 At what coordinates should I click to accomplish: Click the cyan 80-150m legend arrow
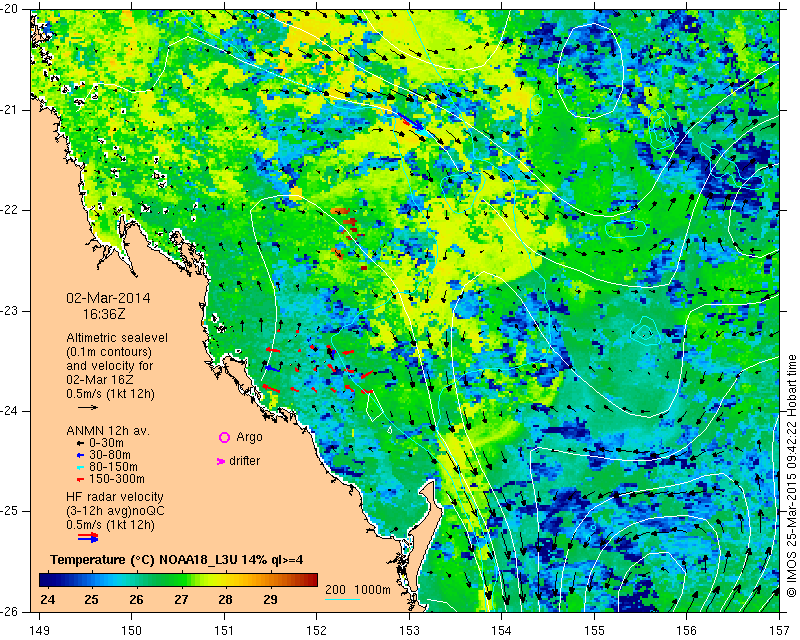tap(80, 467)
